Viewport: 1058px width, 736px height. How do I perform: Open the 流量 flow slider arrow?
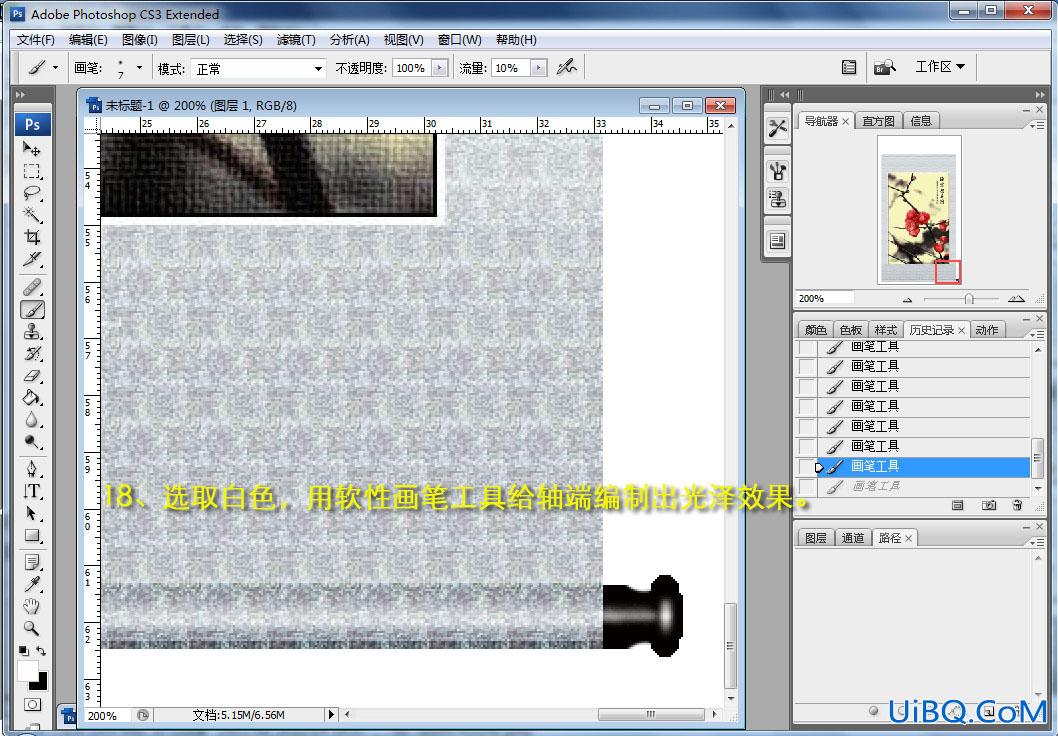pyautogui.click(x=538, y=67)
